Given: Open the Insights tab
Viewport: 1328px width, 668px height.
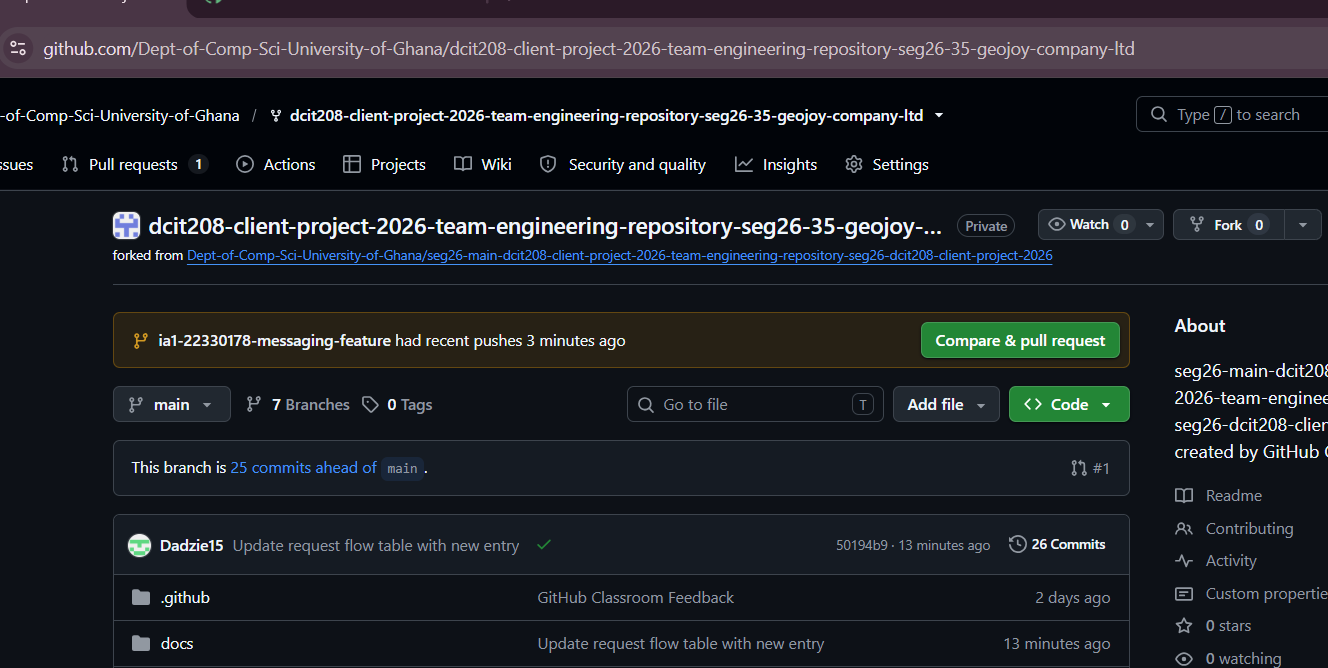Looking at the screenshot, I should 776,165.
